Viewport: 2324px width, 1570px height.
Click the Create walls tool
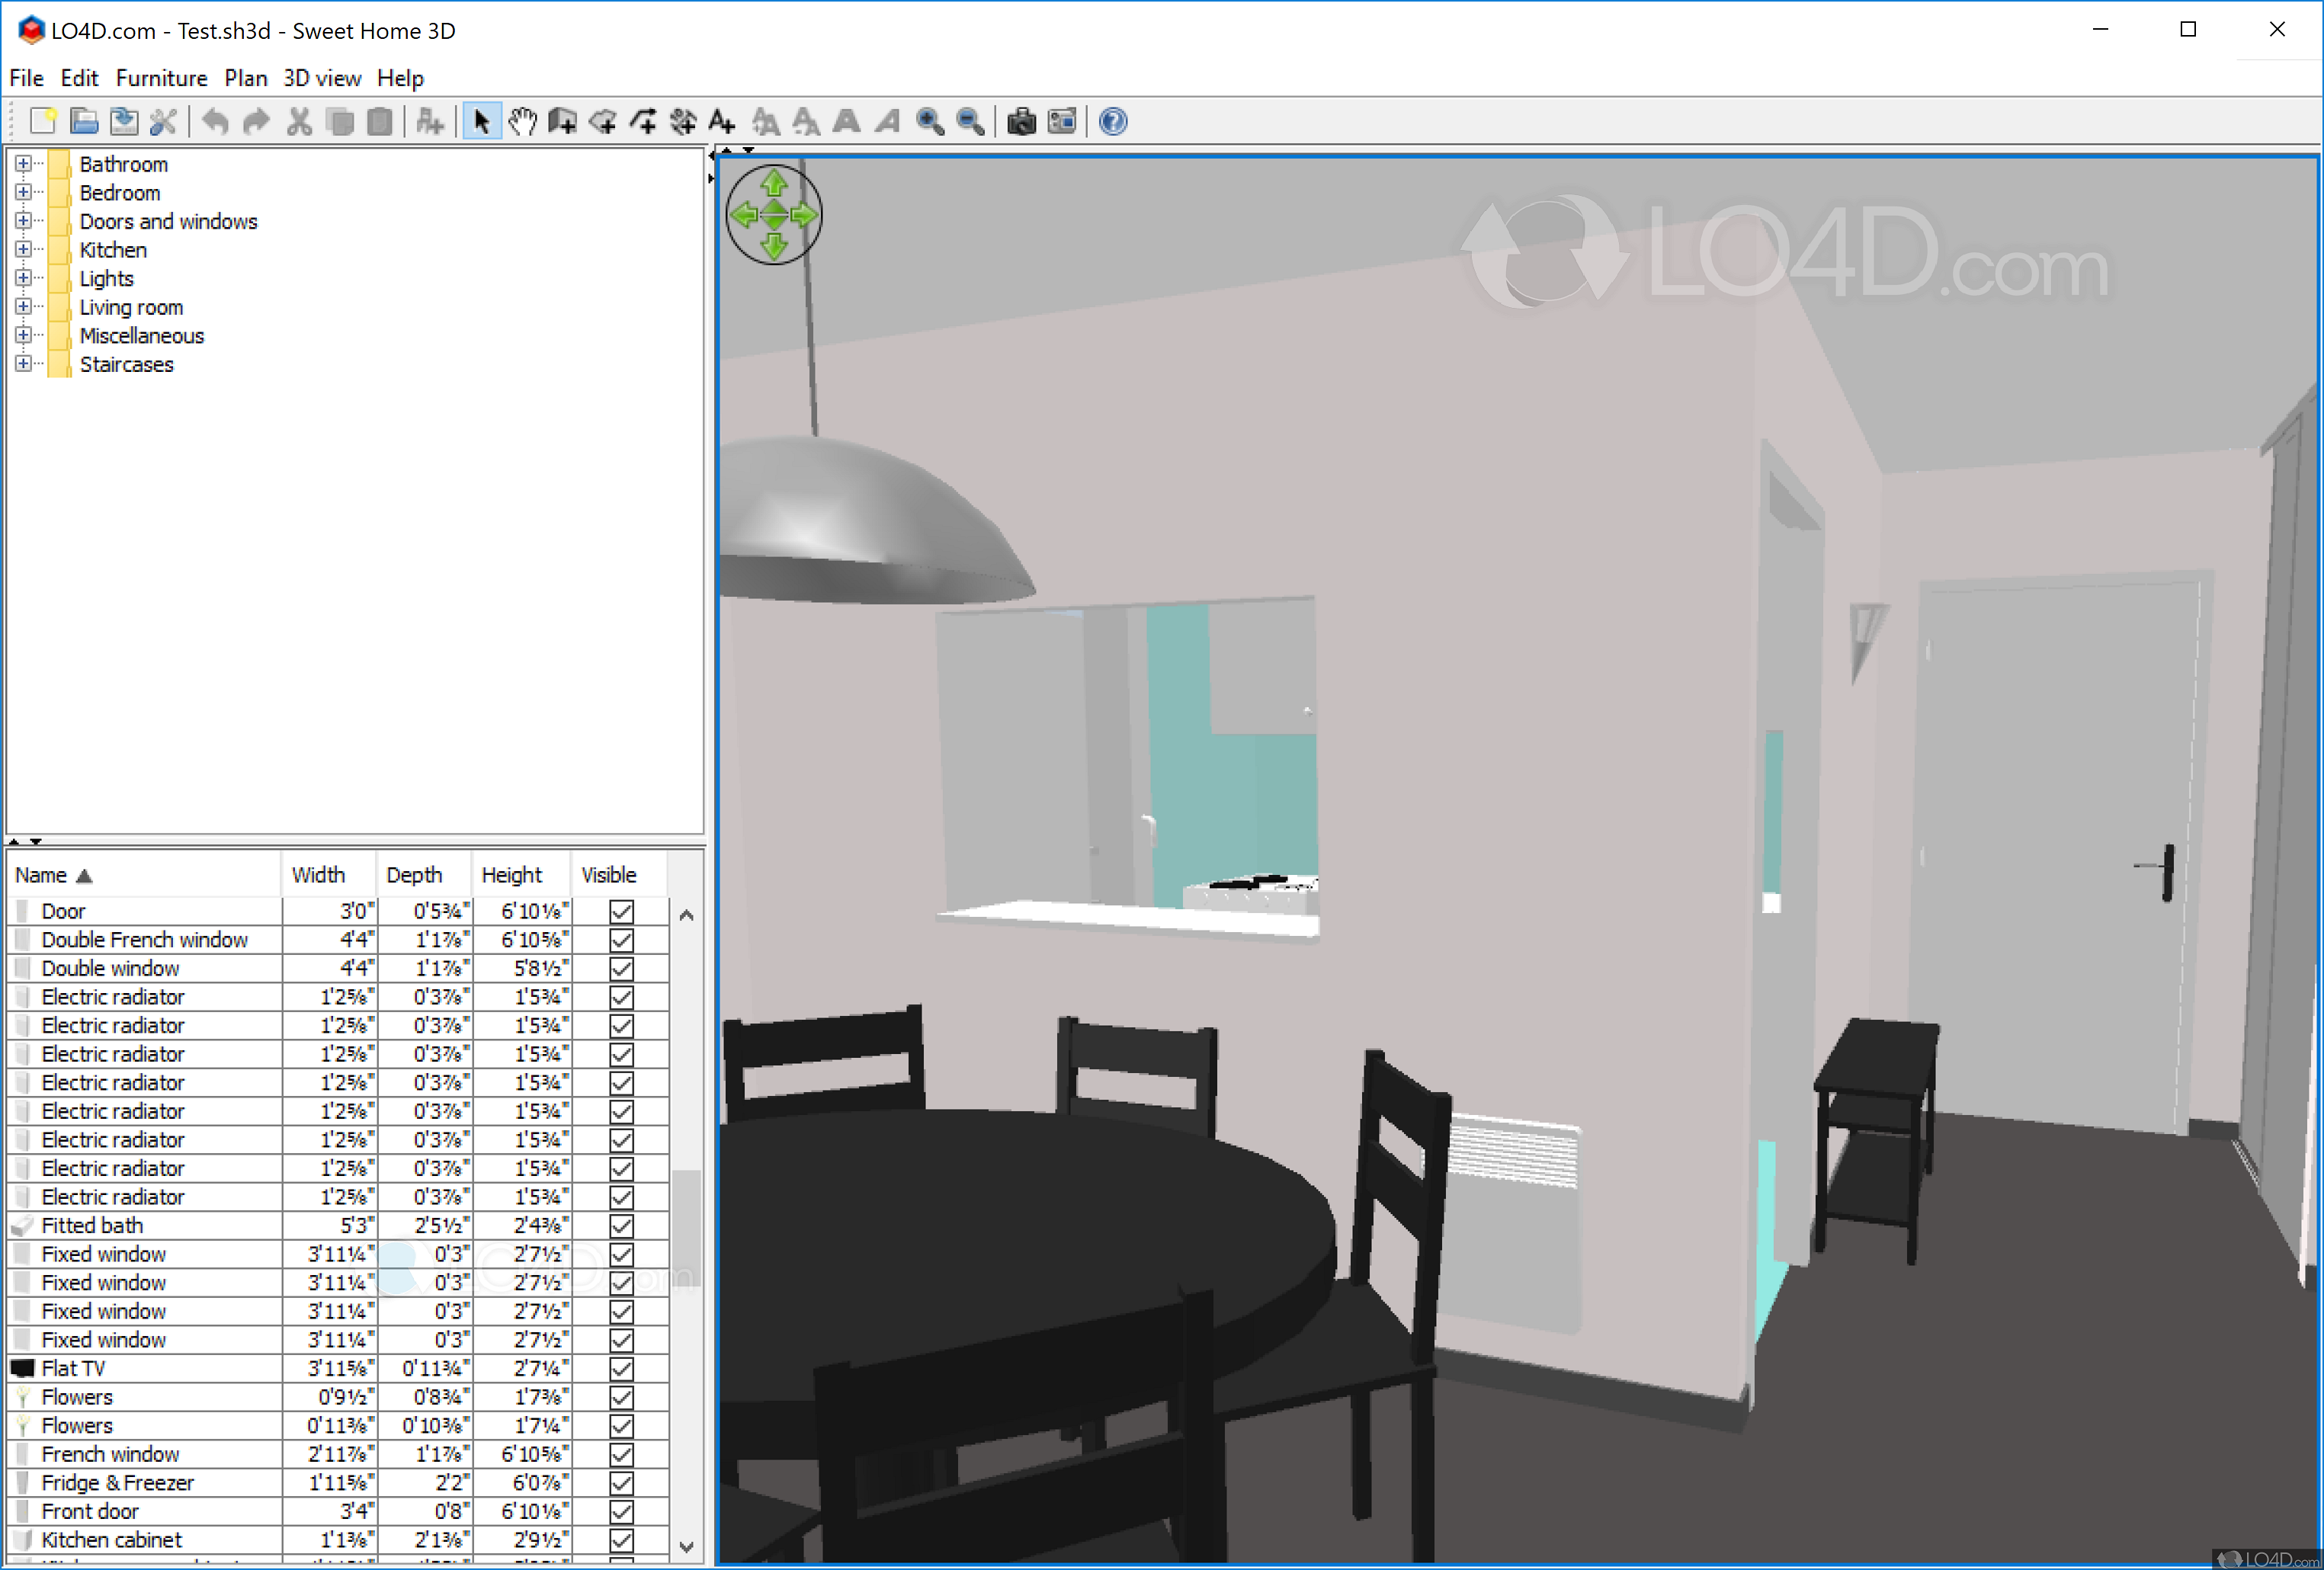tap(563, 122)
